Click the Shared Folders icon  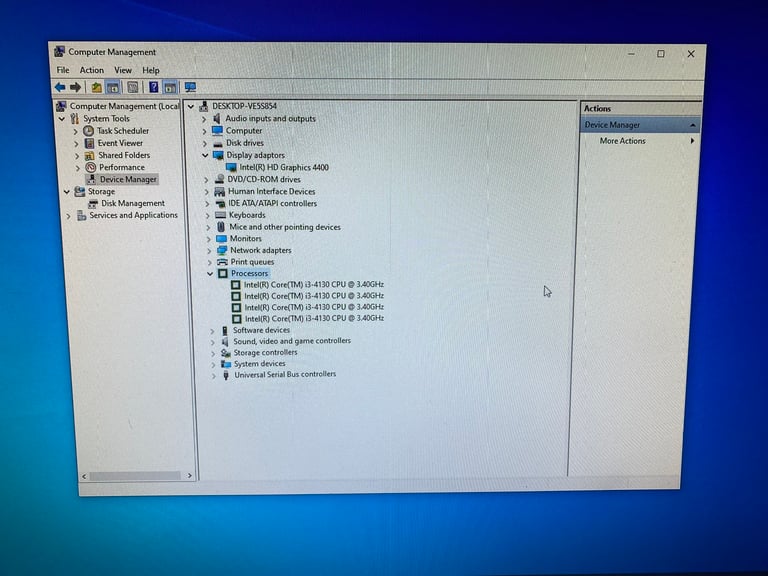point(90,155)
